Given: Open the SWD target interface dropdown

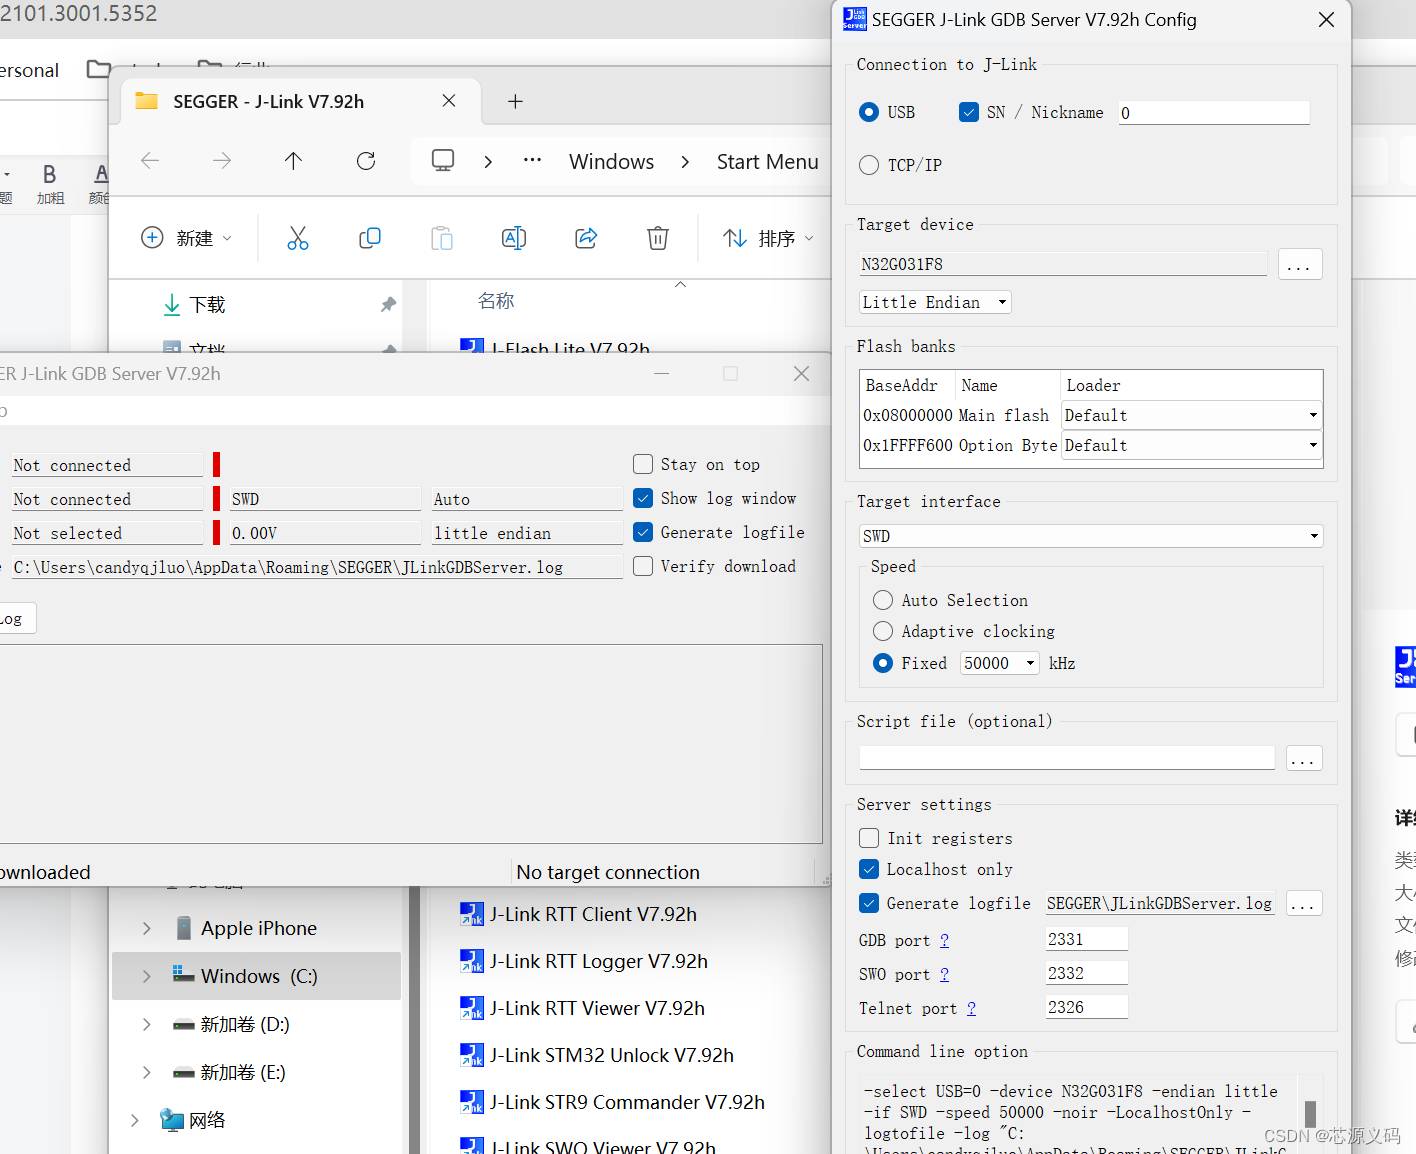Looking at the screenshot, I should (1091, 536).
